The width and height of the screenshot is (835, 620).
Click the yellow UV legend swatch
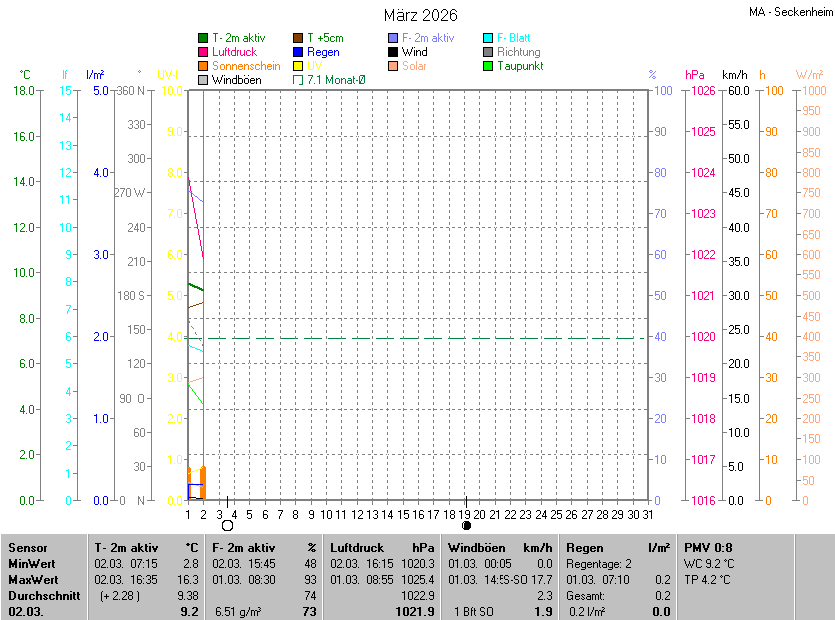click(x=298, y=66)
